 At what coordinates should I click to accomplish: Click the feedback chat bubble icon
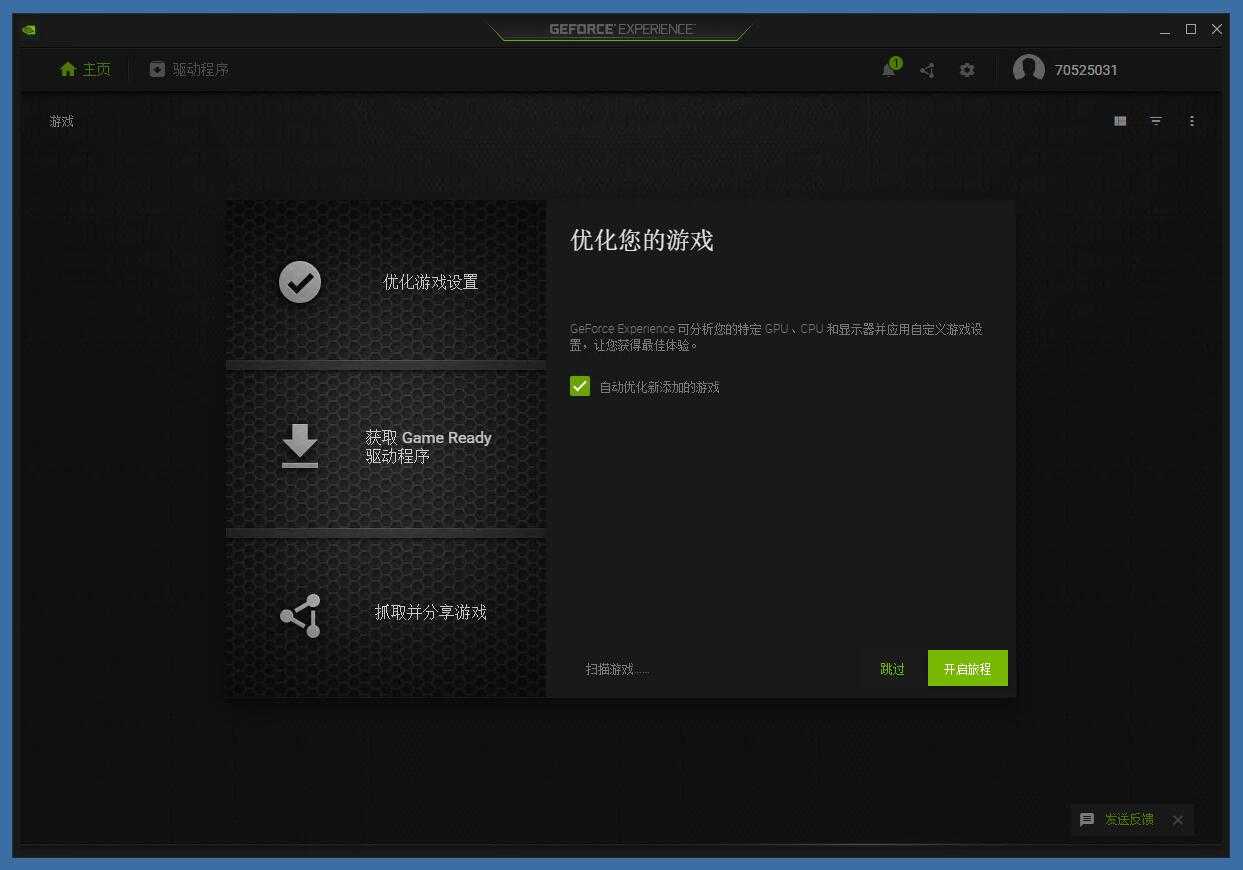(1087, 819)
